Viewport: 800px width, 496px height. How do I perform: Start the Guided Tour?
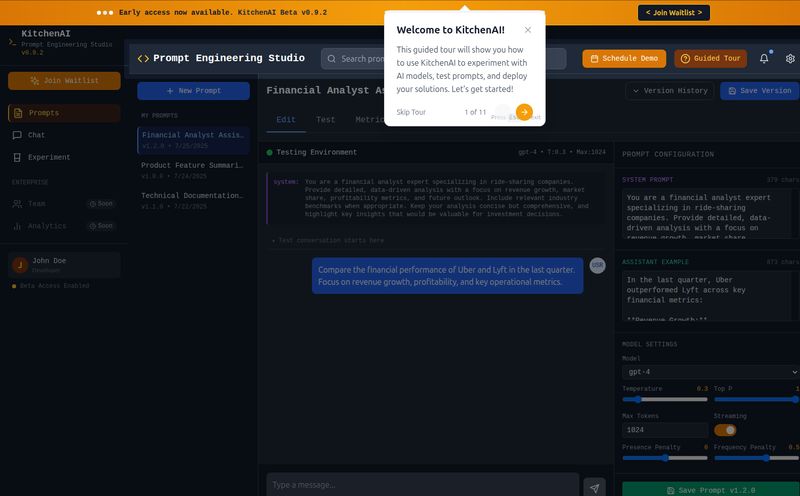click(x=711, y=59)
